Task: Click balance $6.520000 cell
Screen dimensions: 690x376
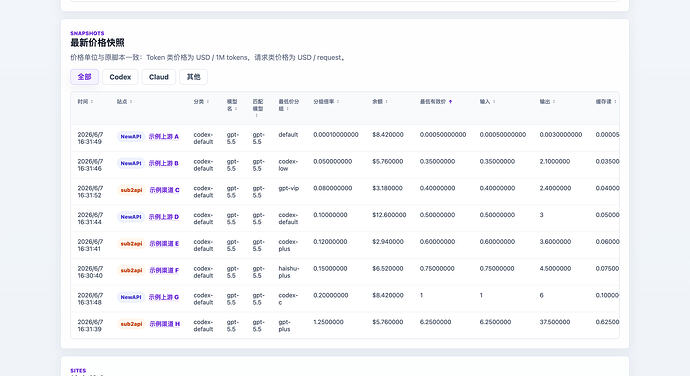Action: pos(387,269)
